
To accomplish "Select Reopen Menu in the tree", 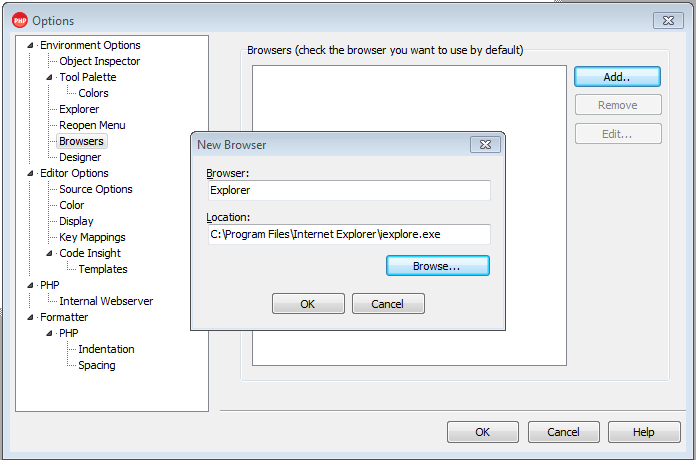I will click(92, 125).
